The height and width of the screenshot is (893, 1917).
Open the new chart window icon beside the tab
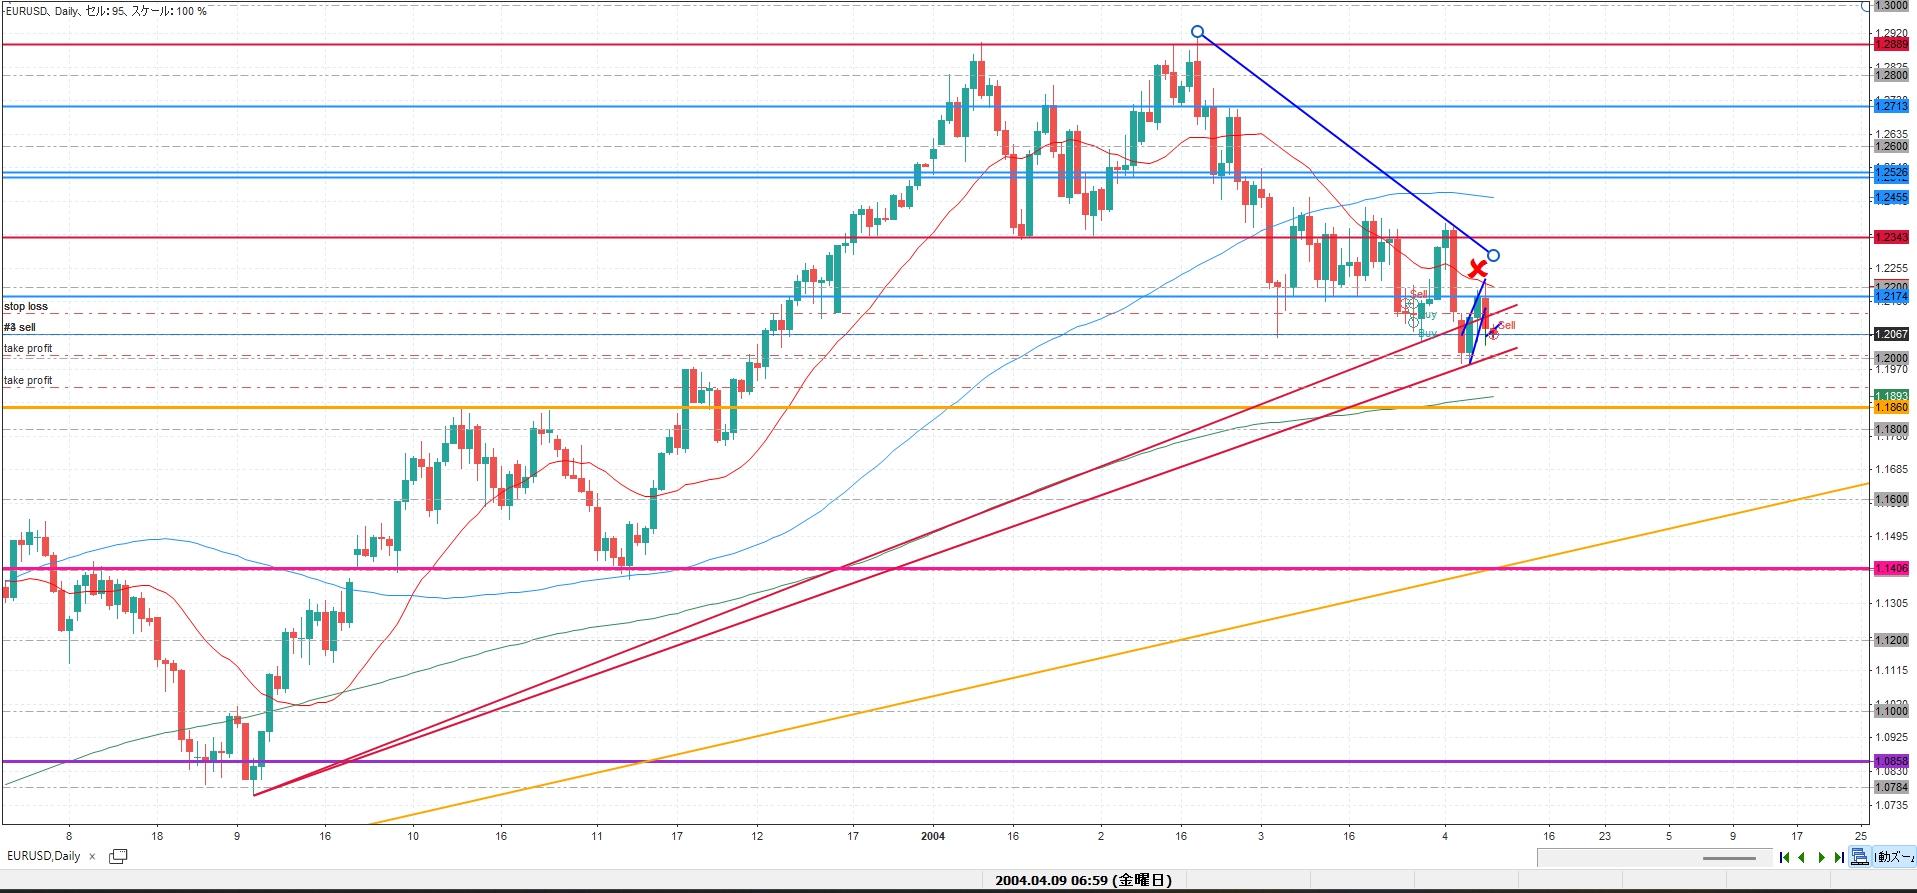(118, 856)
